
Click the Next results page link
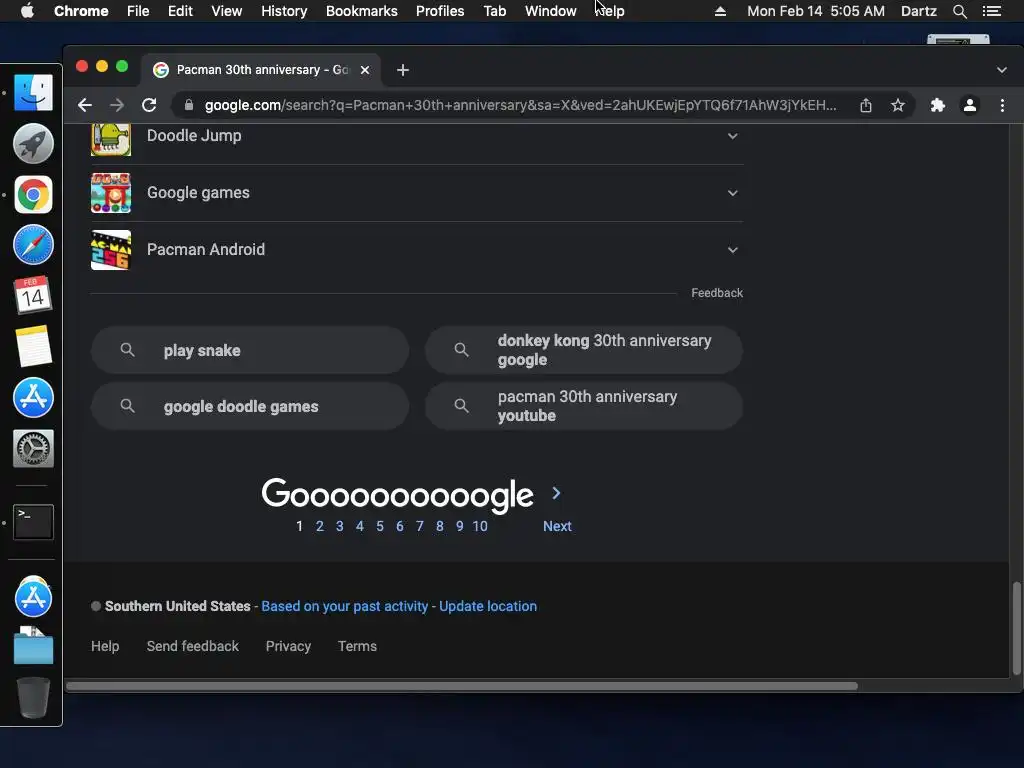click(x=557, y=526)
